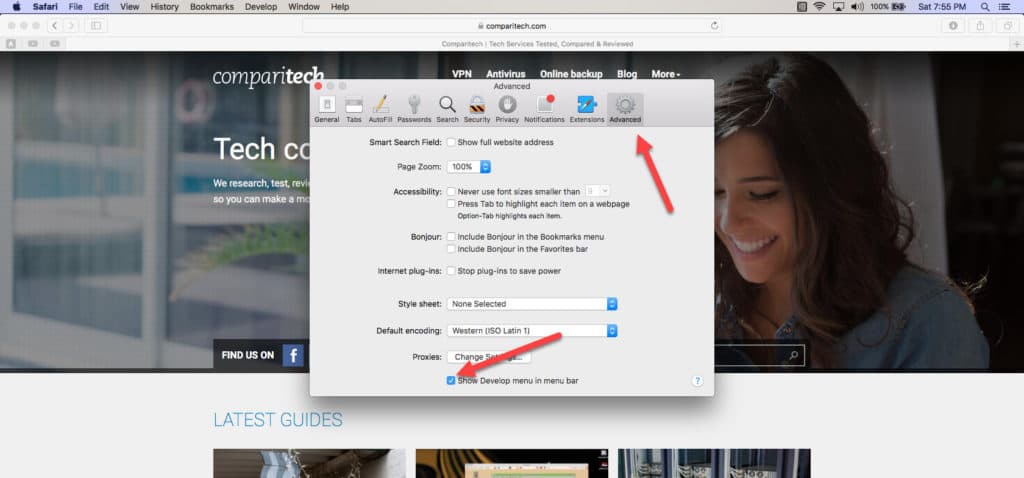The width and height of the screenshot is (1024, 478).
Task: Click the Comparitech logo
Action: 268,76
